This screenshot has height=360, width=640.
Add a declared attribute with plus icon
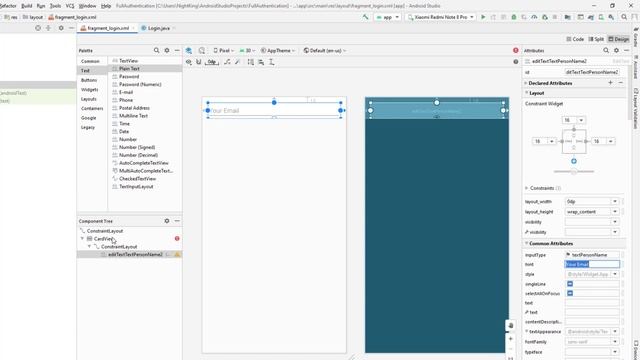(x=611, y=83)
